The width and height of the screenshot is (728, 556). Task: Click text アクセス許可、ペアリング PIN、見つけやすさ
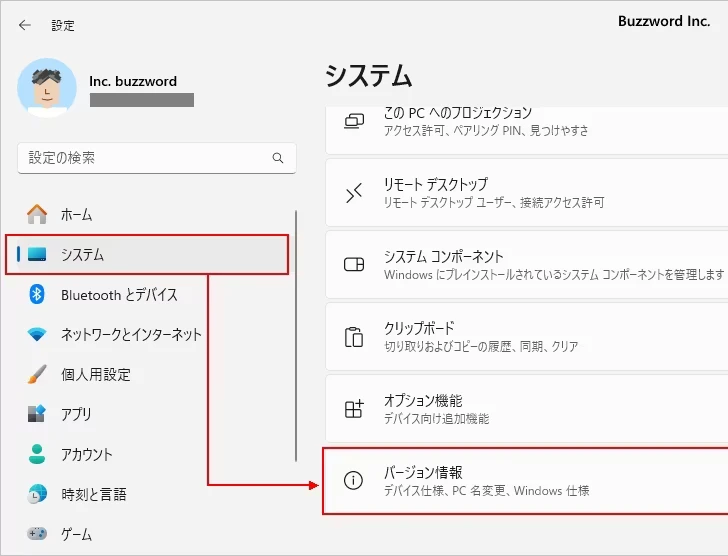pos(486,130)
